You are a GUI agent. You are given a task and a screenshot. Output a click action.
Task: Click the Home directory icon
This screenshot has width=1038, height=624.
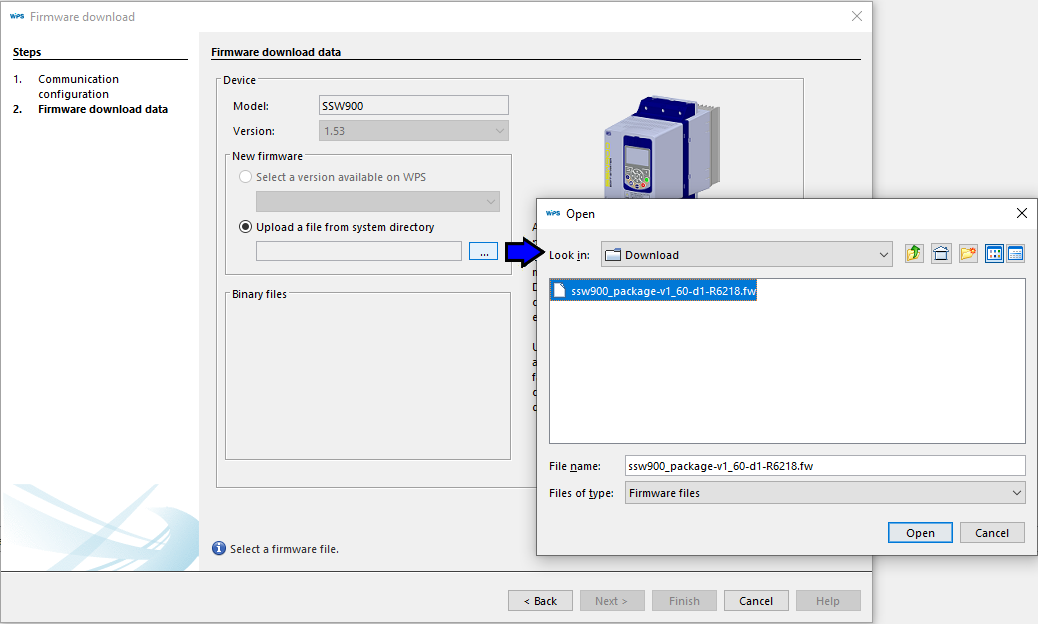pos(941,254)
